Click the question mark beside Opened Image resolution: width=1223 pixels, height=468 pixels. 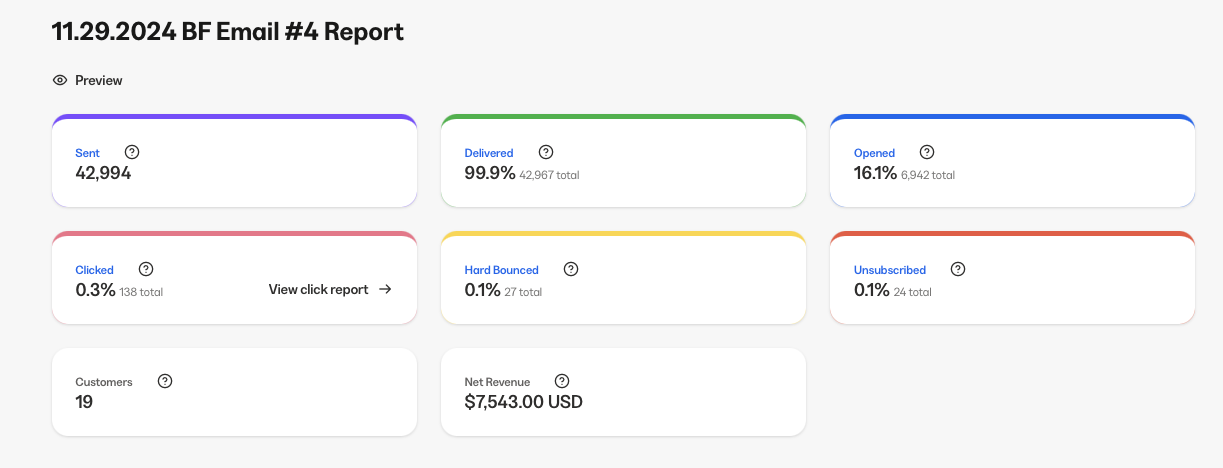927,152
